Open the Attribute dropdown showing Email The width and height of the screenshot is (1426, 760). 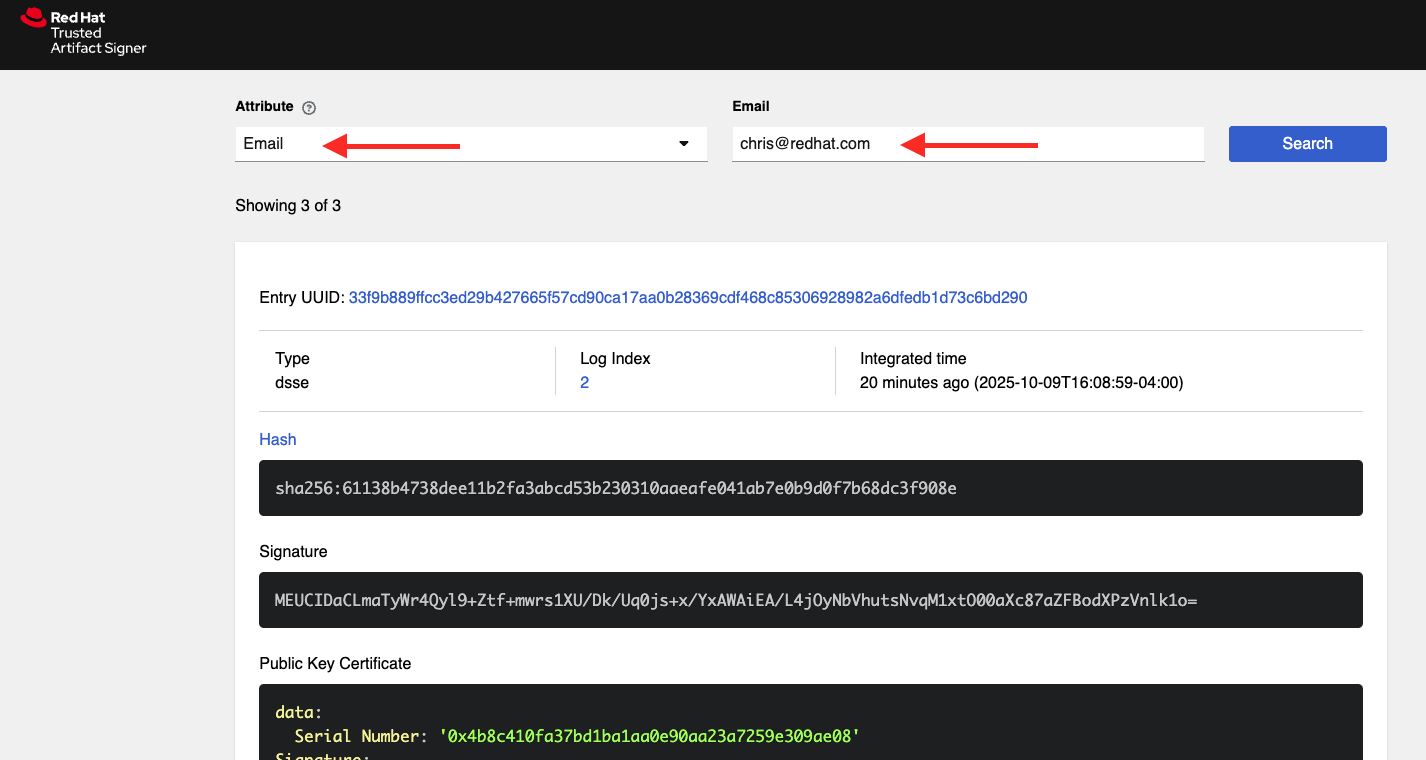(470, 144)
